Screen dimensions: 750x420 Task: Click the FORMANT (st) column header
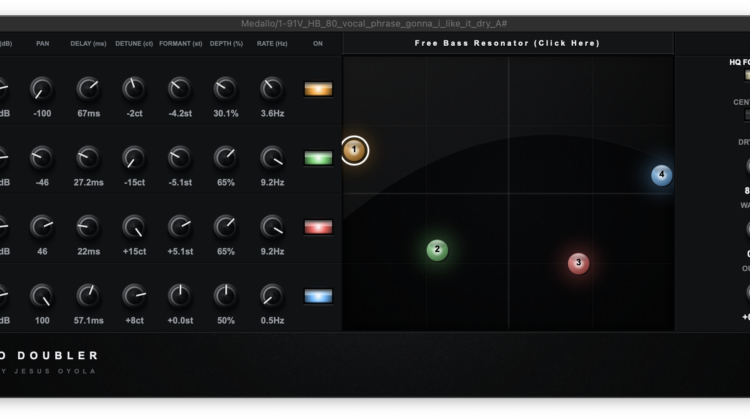pos(180,44)
